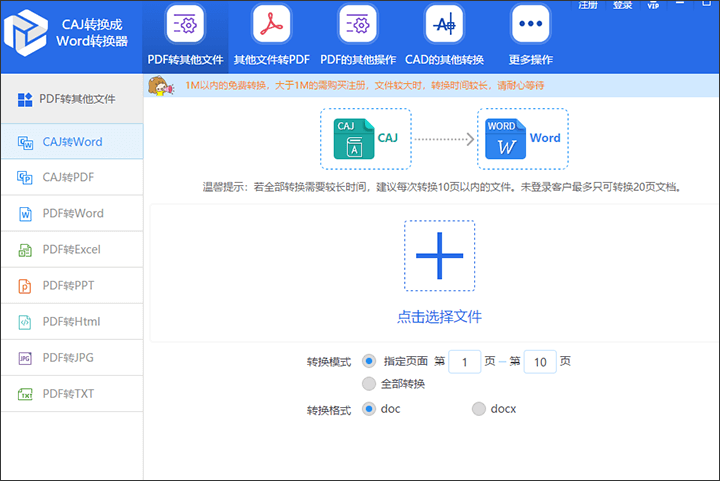
Task: Select PDF转PPT in sidebar
Action: (x=72, y=285)
